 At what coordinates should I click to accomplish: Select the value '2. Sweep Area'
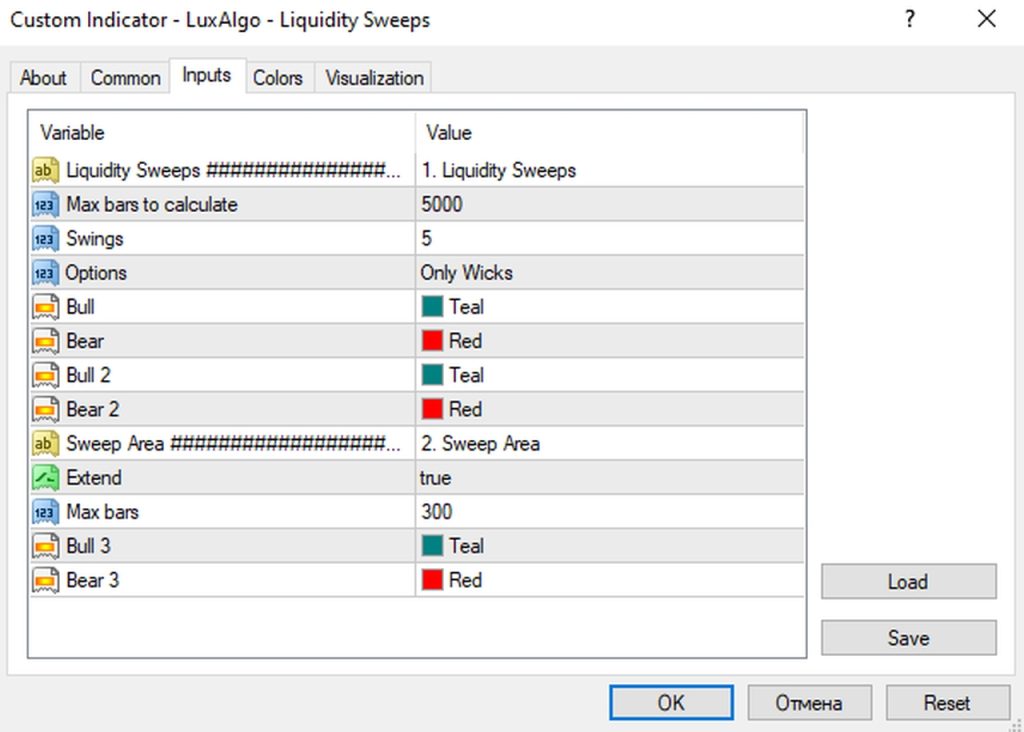coord(480,443)
